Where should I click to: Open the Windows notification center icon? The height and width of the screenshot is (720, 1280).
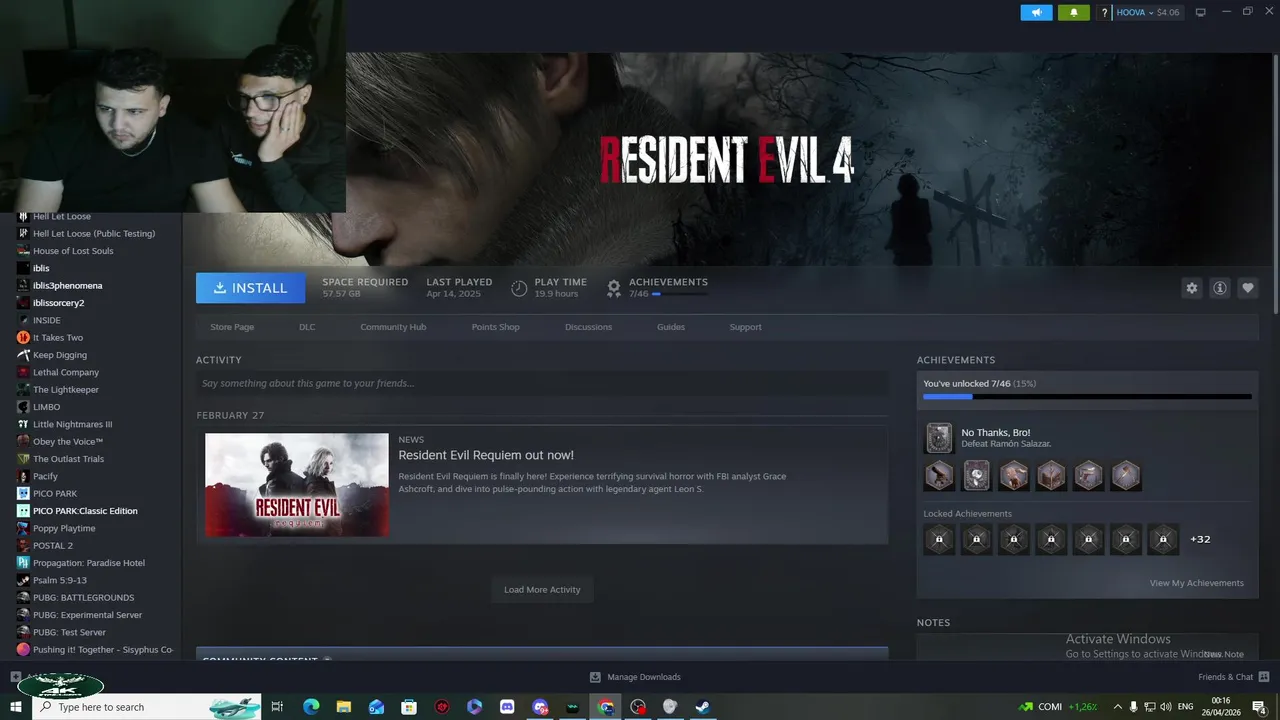pos(1259,707)
